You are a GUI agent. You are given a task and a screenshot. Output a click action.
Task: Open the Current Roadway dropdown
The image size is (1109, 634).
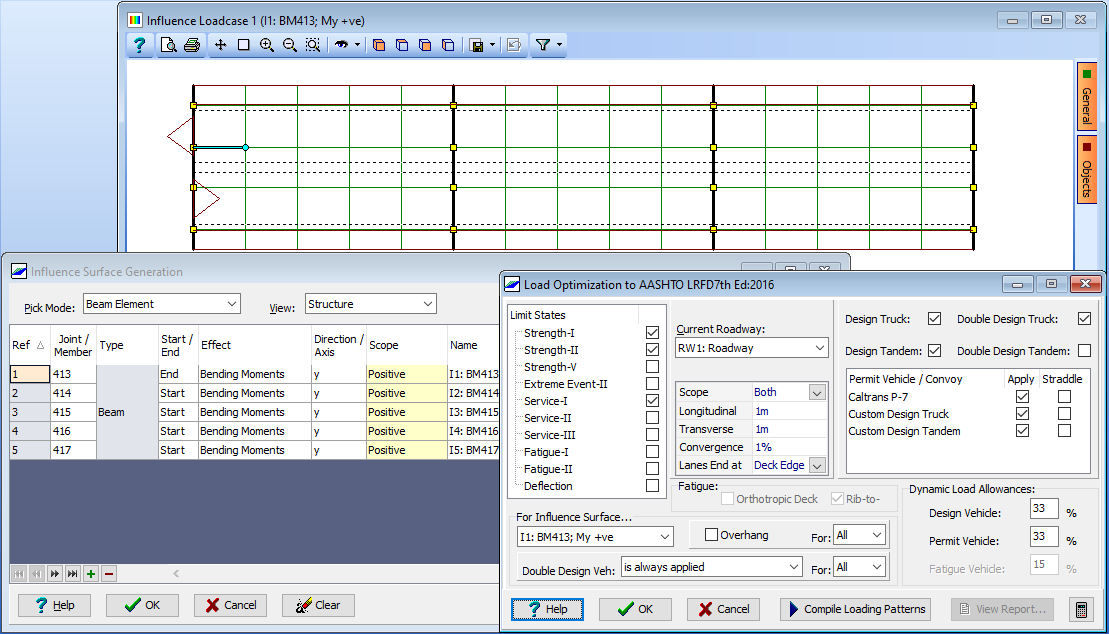752,348
